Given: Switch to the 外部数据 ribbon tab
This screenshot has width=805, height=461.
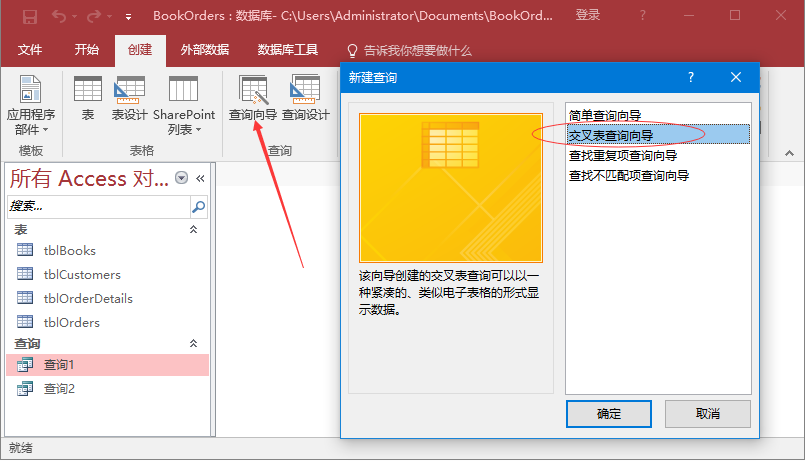Looking at the screenshot, I should 204,50.
